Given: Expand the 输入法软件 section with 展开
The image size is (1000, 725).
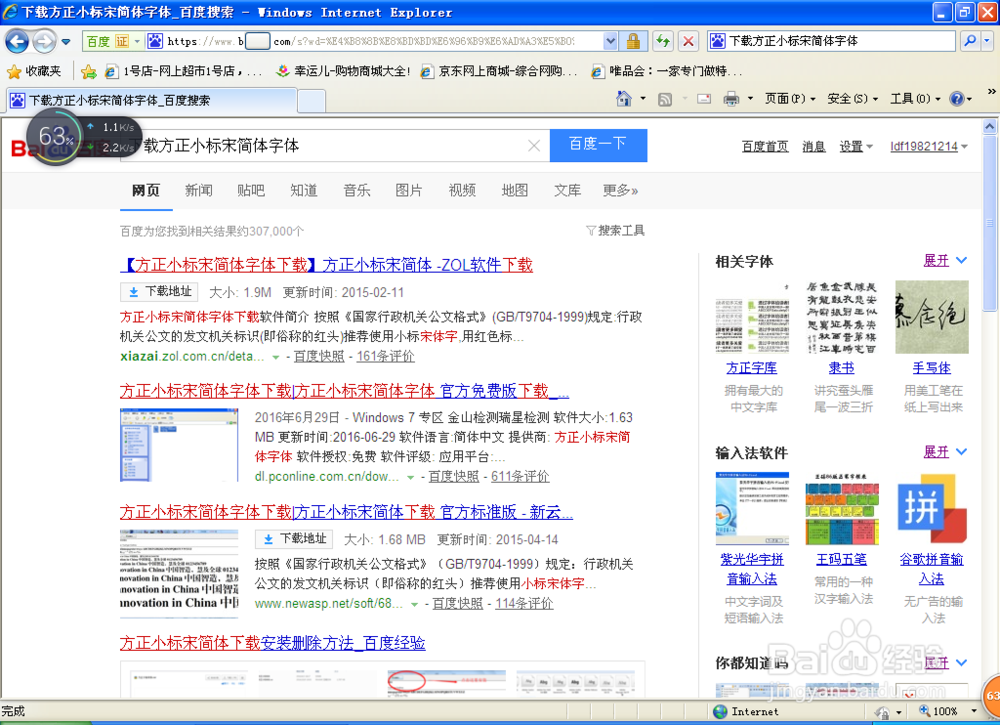Looking at the screenshot, I should [945, 452].
